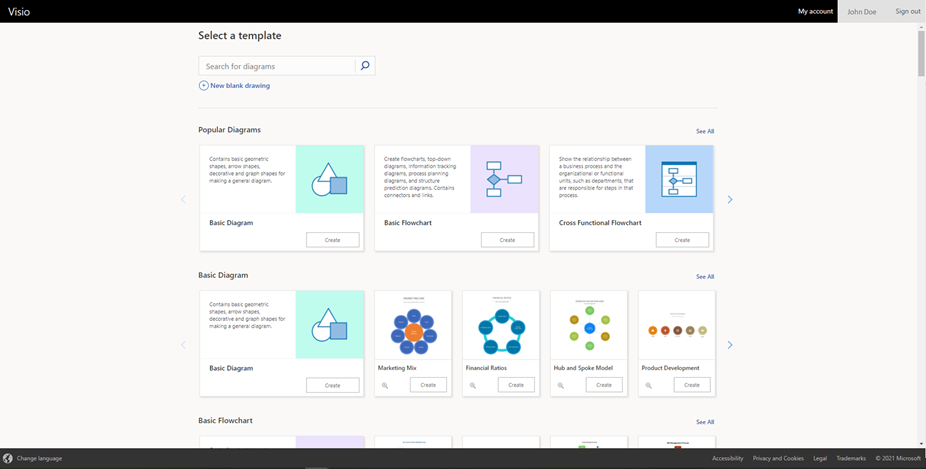Image resolution: width=926 pixels, height=469 pixels.
Task: Click the Popular Diagrams section heading
Action: [229, 130]
